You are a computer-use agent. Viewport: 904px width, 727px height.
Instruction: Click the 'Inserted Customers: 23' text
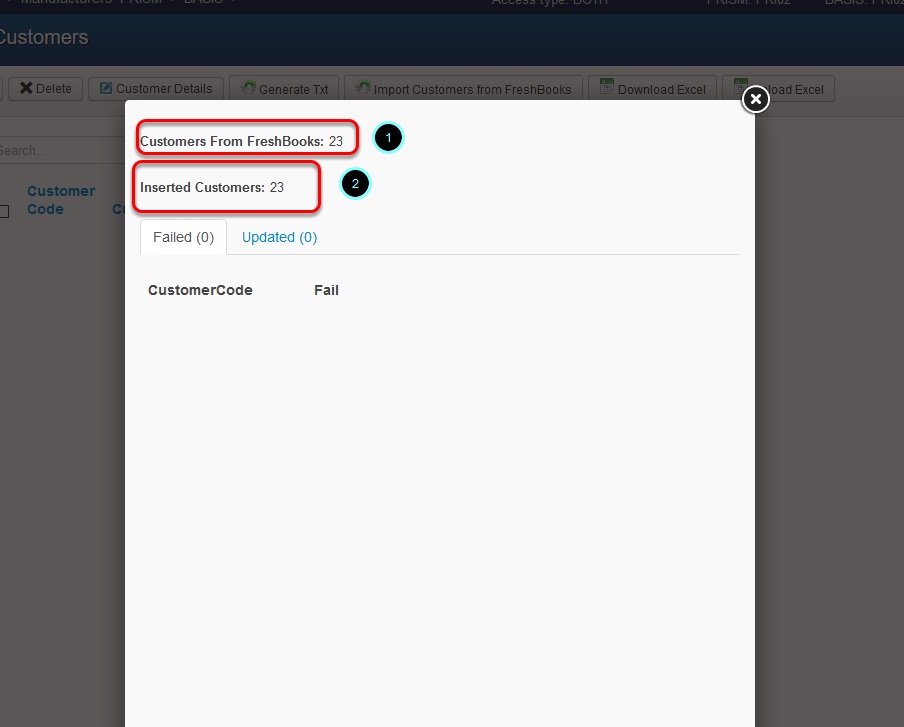click(x=212, y=187)
